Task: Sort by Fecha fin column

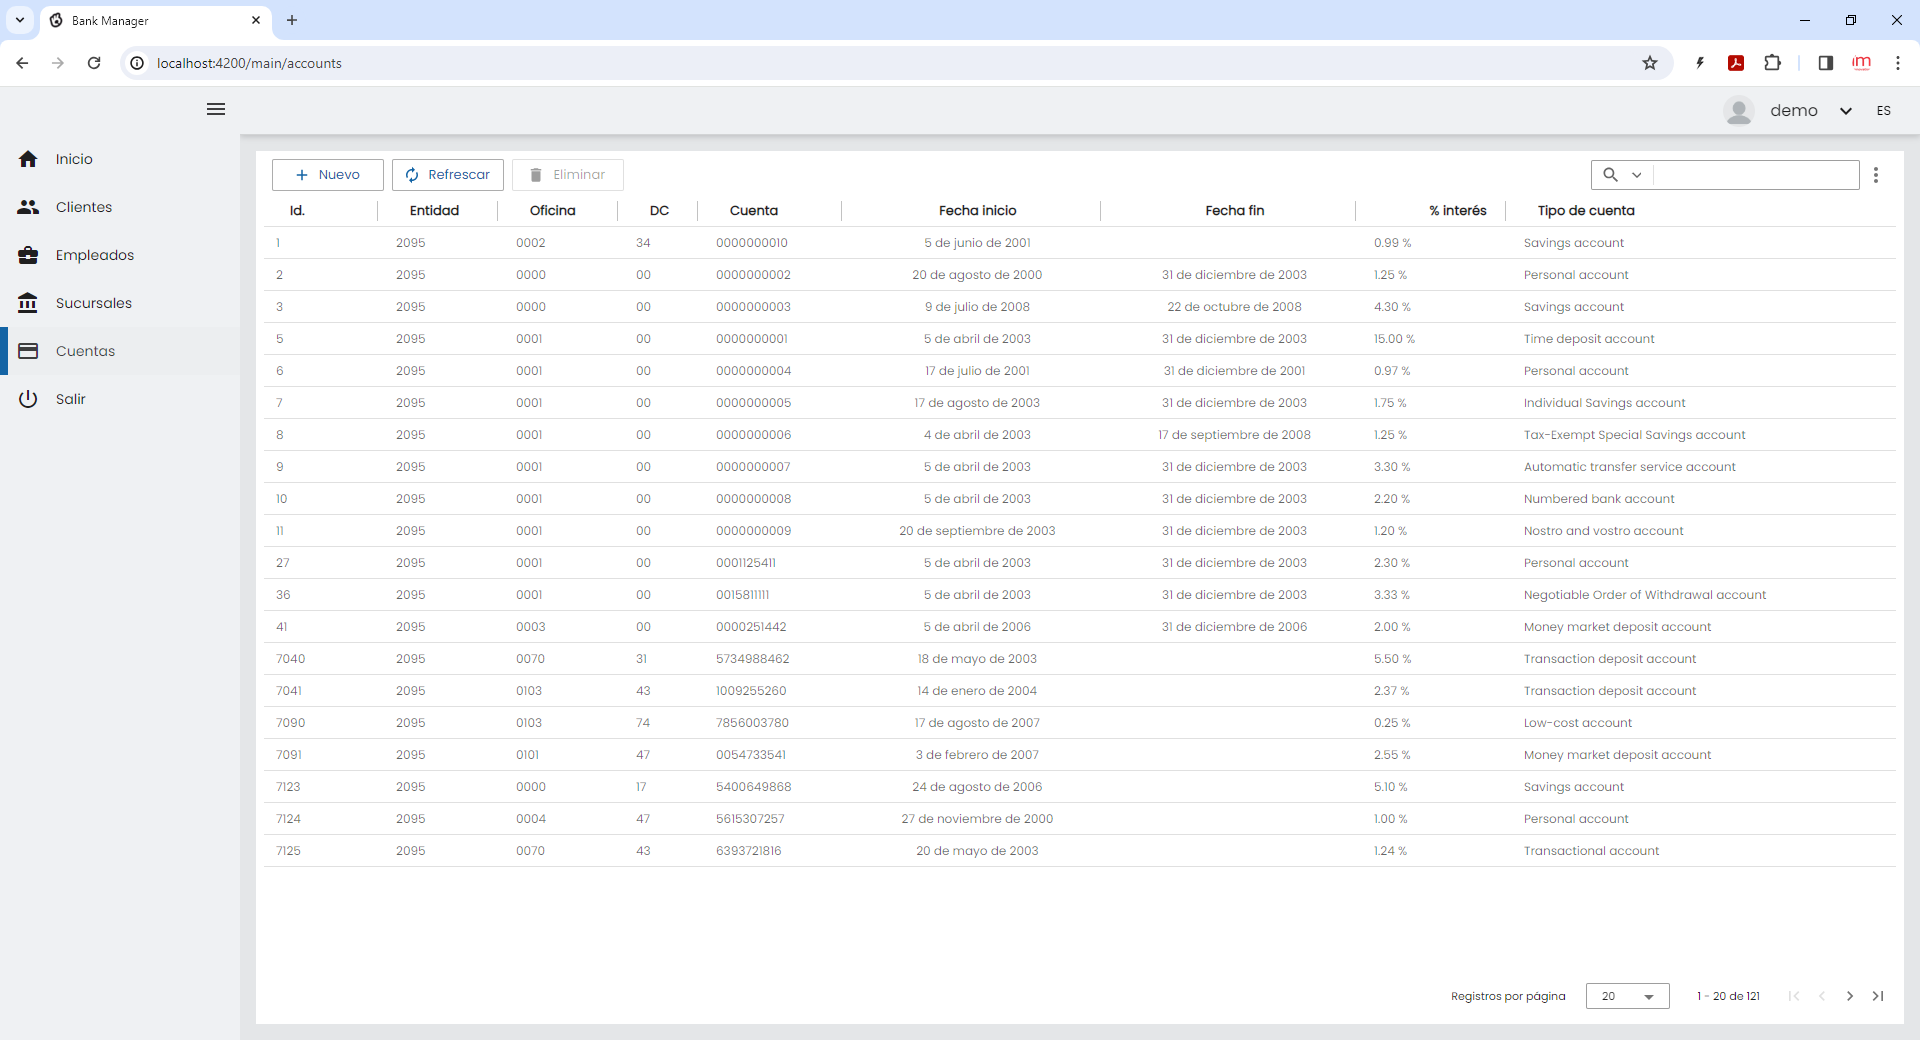Action: point(1235,211)
